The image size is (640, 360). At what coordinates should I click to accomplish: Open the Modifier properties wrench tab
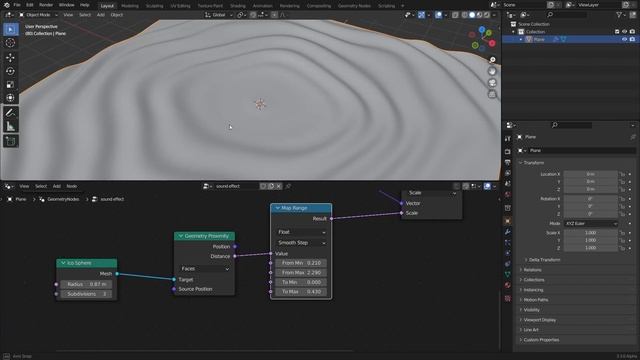508,232
